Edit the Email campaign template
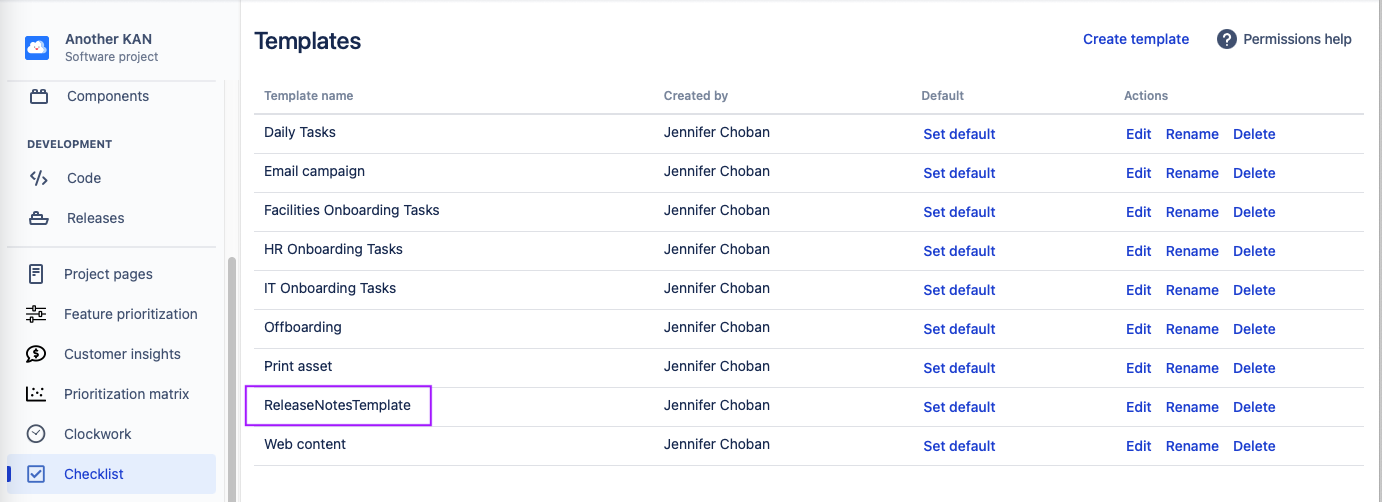The height and width of the screenshot is (502, 1382). [1138, 173]
